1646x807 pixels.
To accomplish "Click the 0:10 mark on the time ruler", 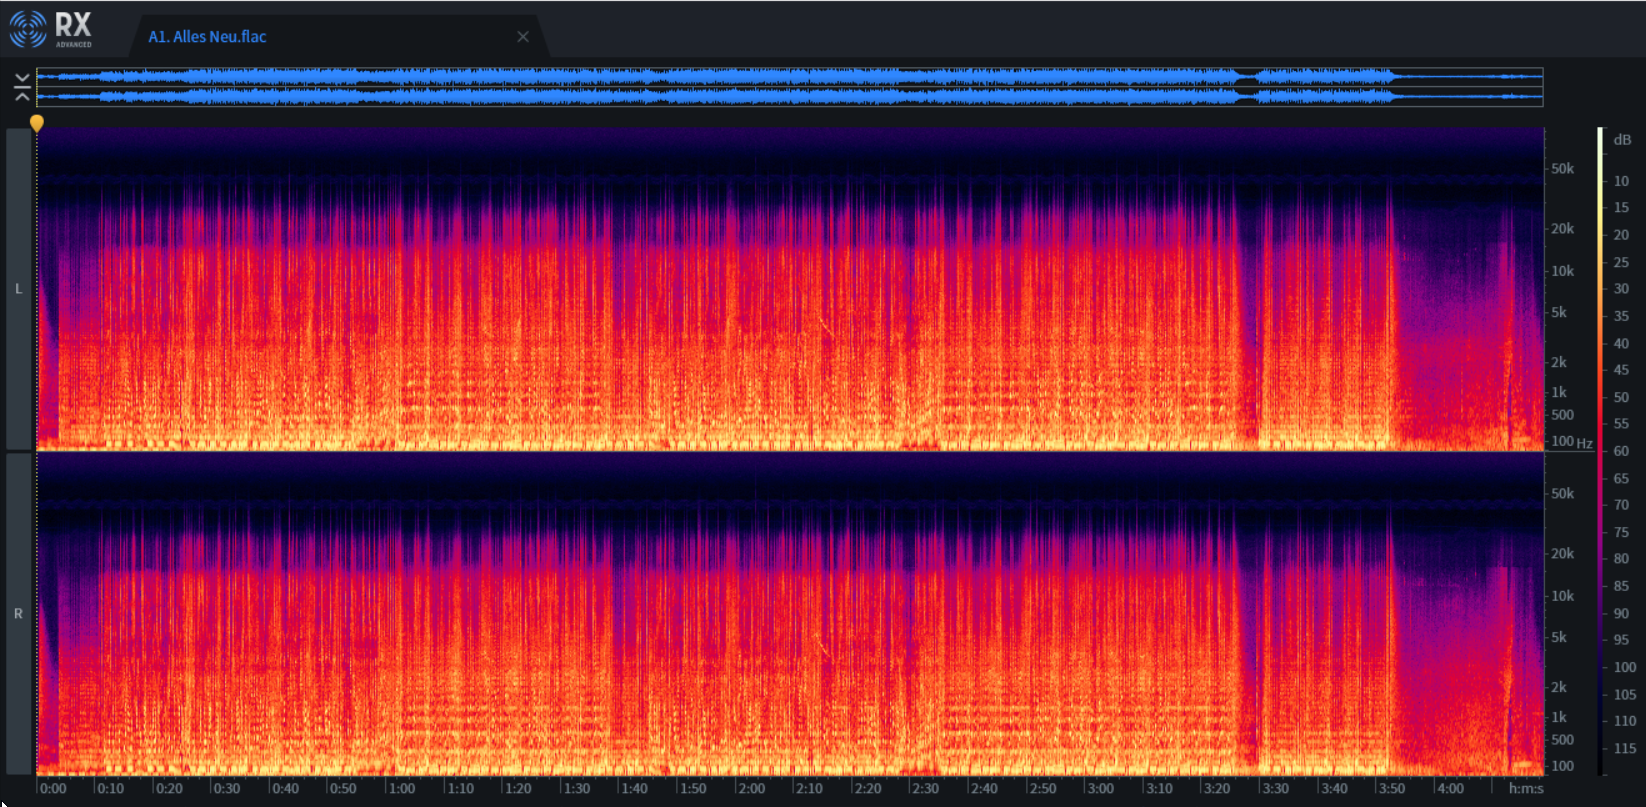I will click(x=110, y=788).
